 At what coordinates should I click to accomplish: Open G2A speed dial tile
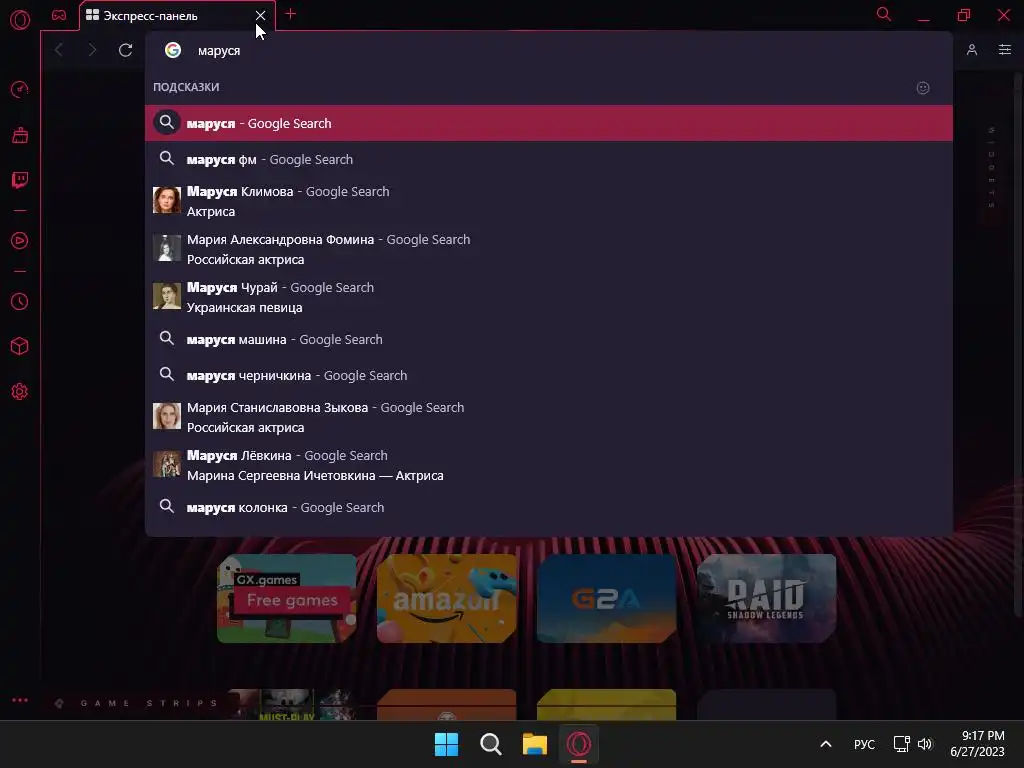tap(607, 598)
